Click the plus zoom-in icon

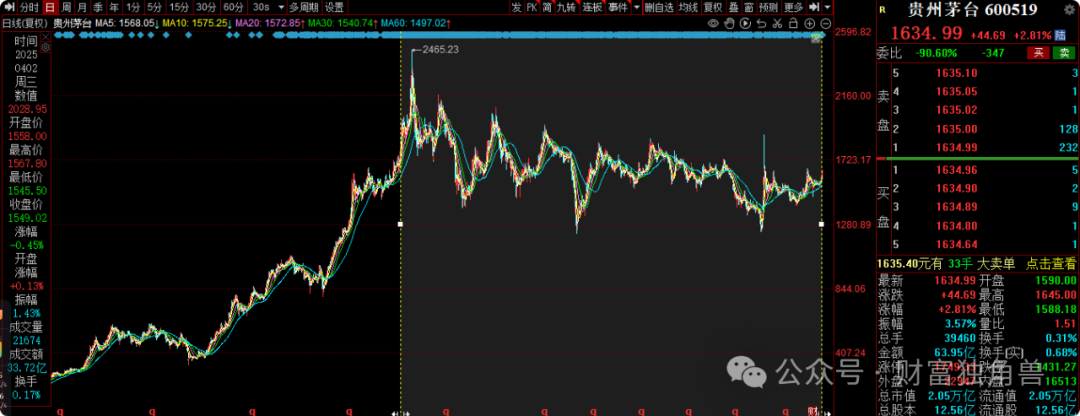coord(809,23)
